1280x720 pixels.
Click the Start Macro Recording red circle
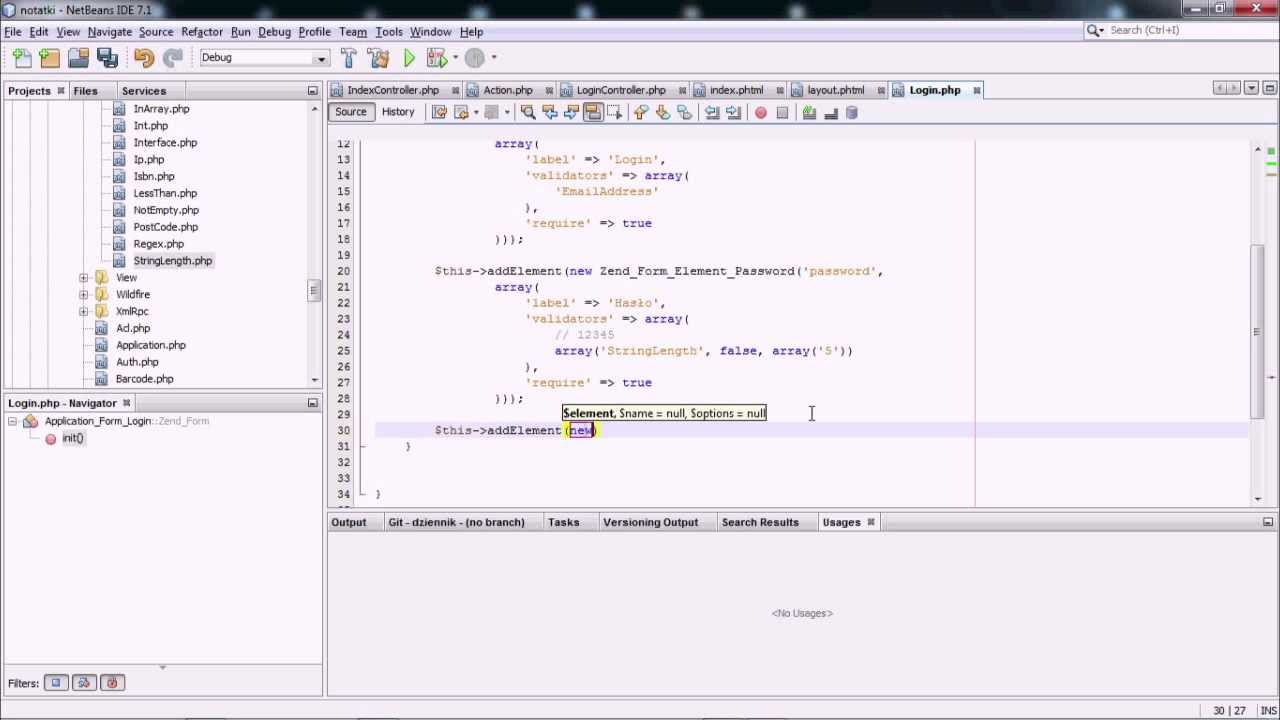click(x=761, y=113)
